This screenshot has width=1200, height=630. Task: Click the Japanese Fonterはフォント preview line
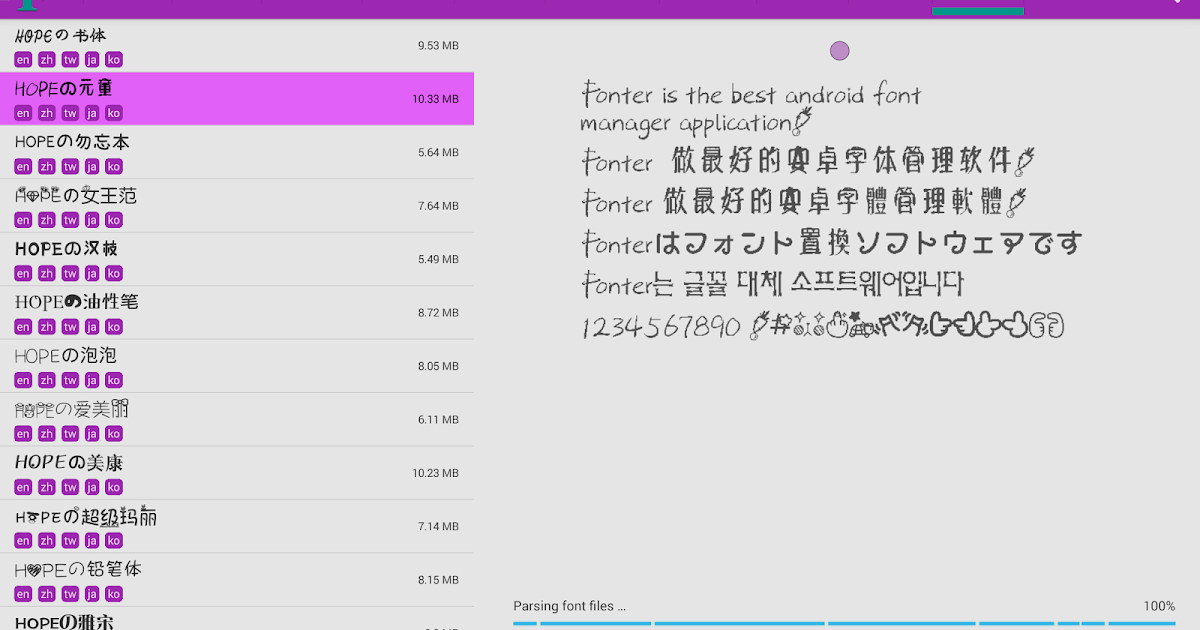tap(832, 243)
